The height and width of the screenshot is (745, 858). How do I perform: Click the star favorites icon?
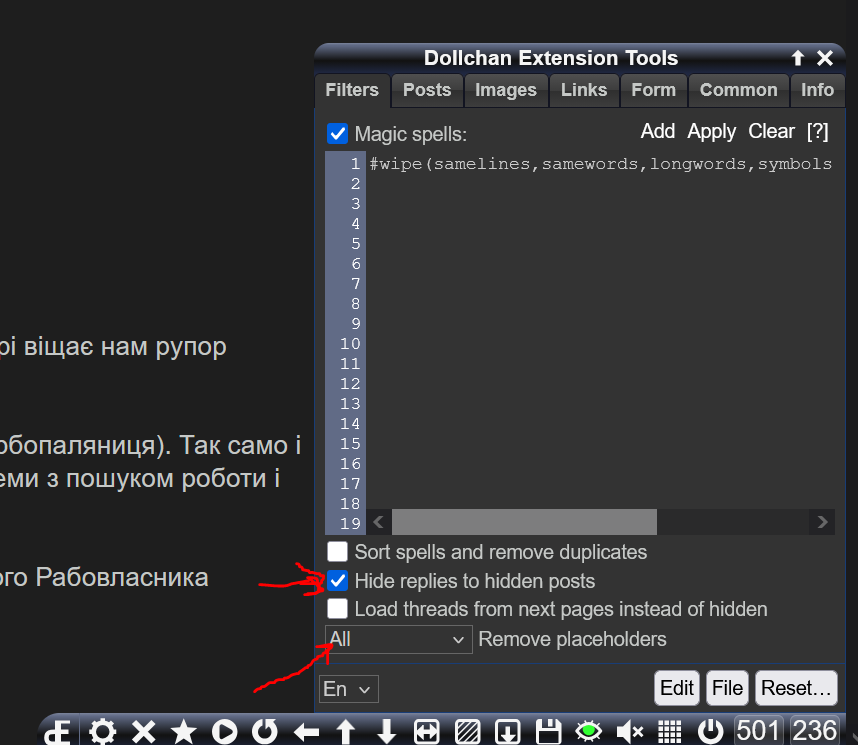pyautogui.click(x=184, y=732)
